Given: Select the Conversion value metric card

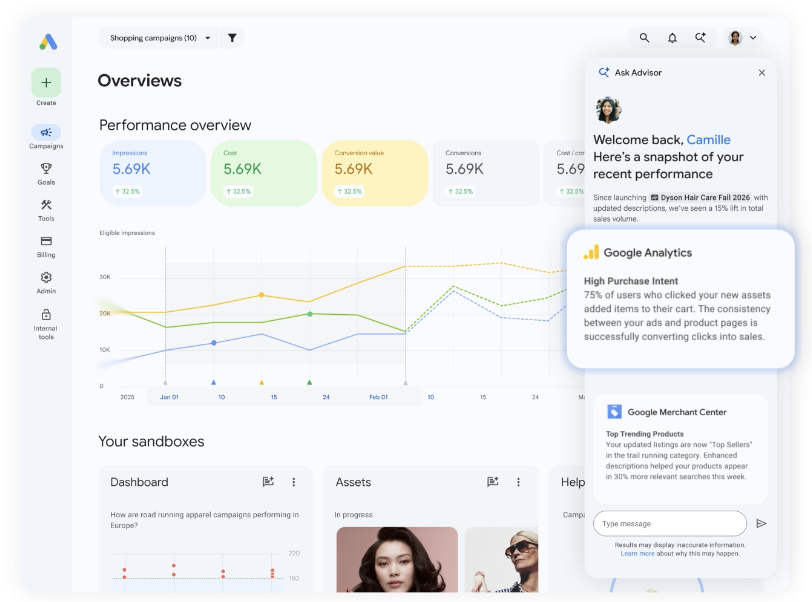Looking at the screenshot, I should point(375,173).
